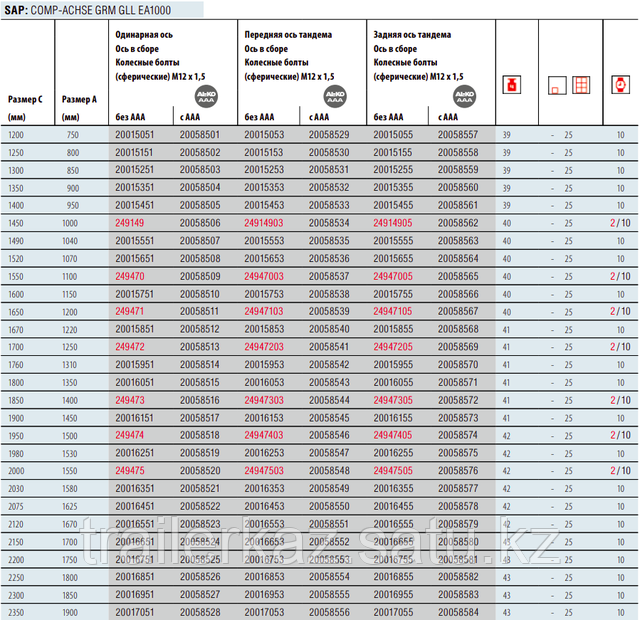Click AL-KO AAA badge under Одинарная ось
640x620 pixels.
pos(206,97)
